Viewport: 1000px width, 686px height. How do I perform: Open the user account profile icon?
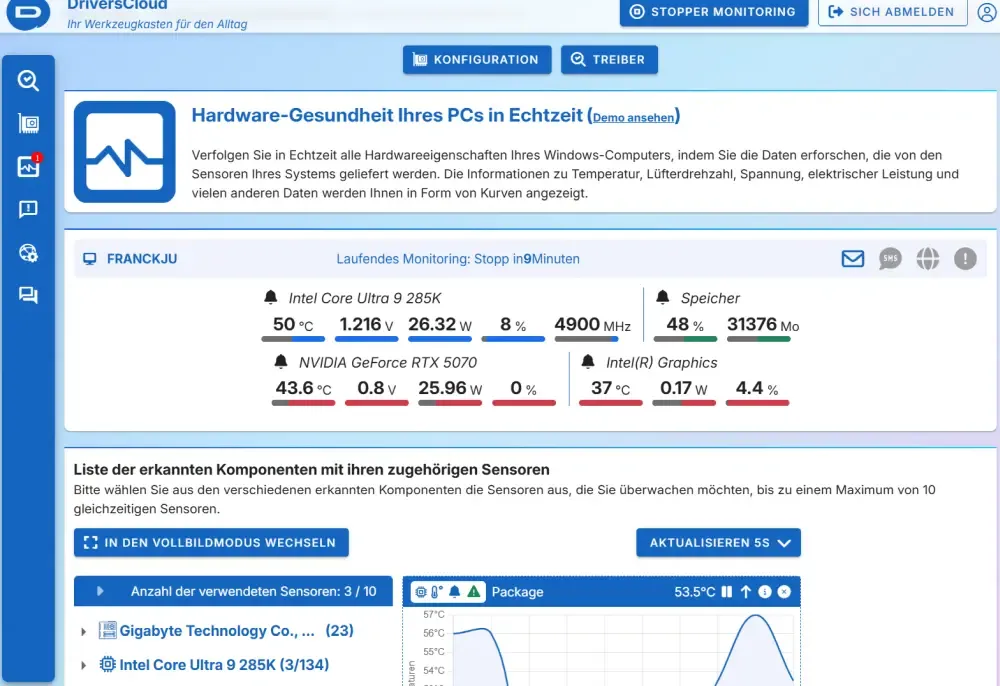click(x=987, y=12)
